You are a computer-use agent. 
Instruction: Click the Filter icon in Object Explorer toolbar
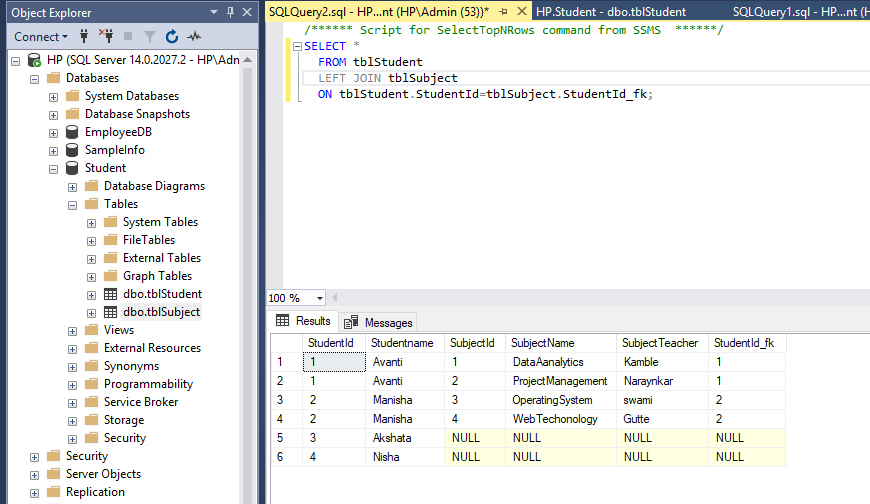pyautogui.click(x=150, y=37)
